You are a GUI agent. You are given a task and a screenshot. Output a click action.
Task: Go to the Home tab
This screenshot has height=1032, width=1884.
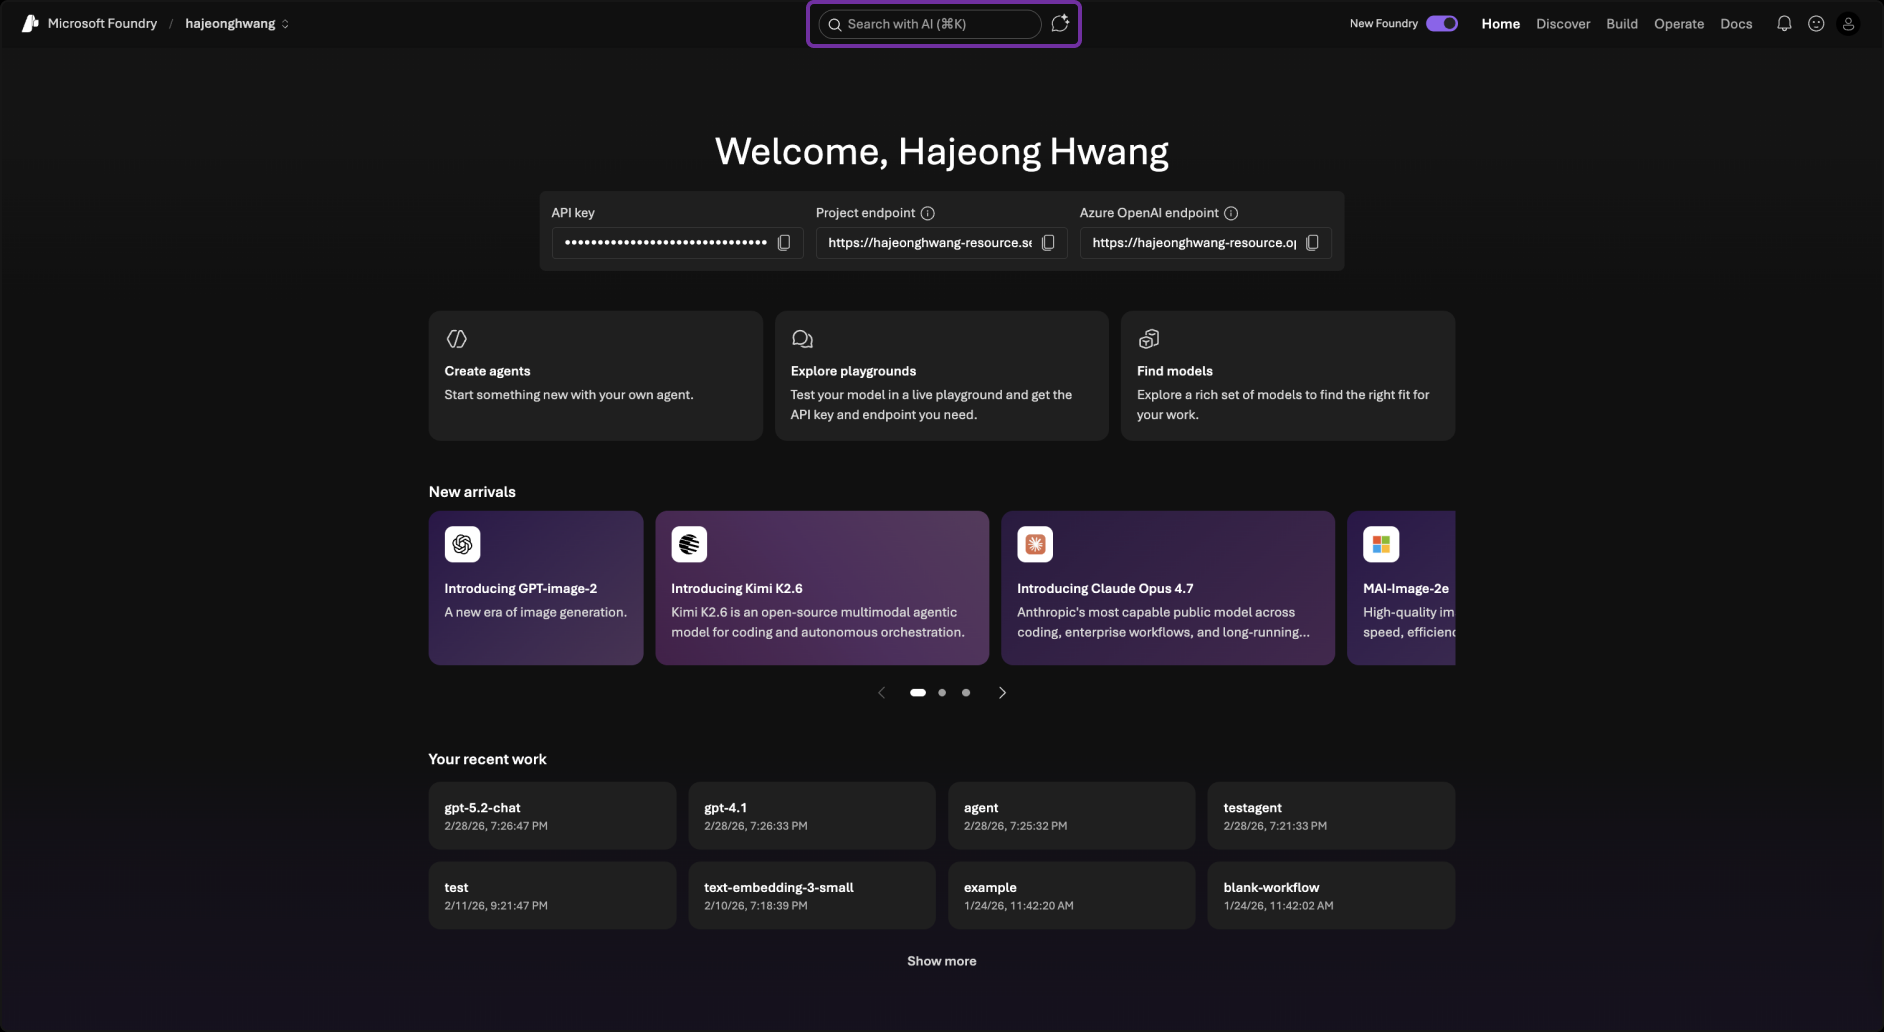click(x=1500, y=24)
